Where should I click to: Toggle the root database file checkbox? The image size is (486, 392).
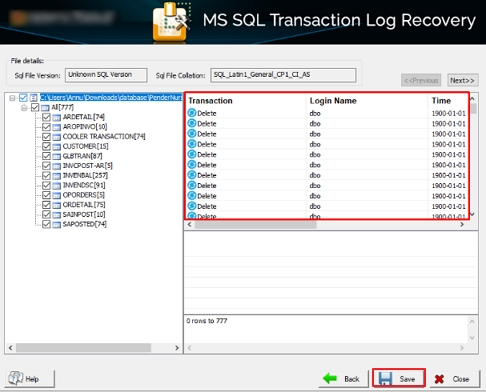23,98
